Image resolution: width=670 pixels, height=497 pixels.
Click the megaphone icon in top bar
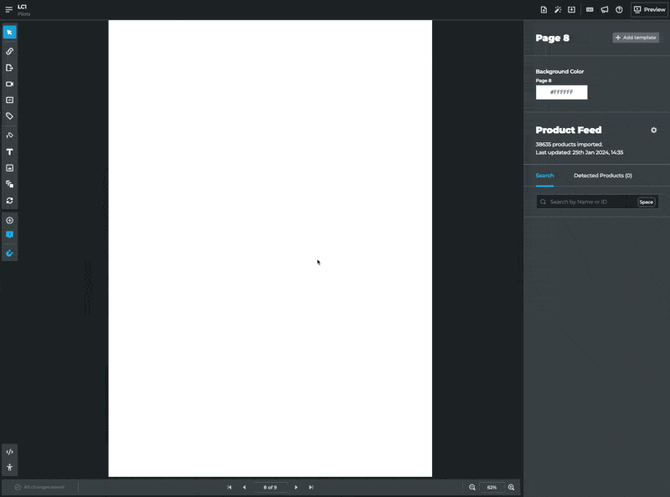(604, 10)
